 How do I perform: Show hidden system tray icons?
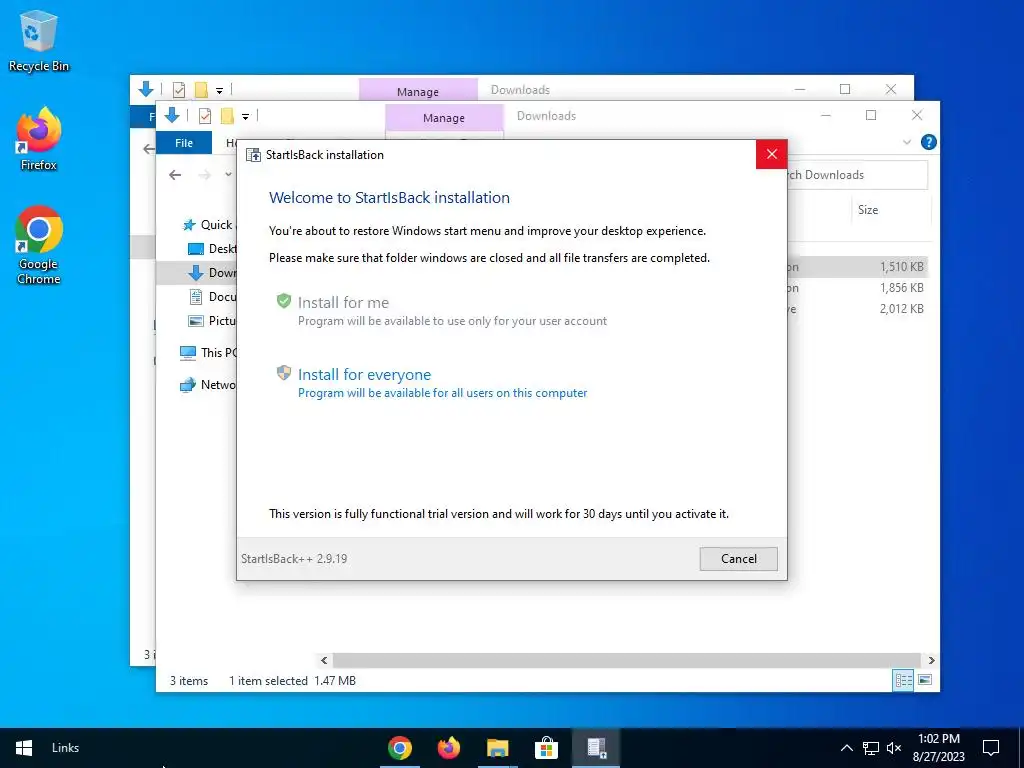pos(846,748)
